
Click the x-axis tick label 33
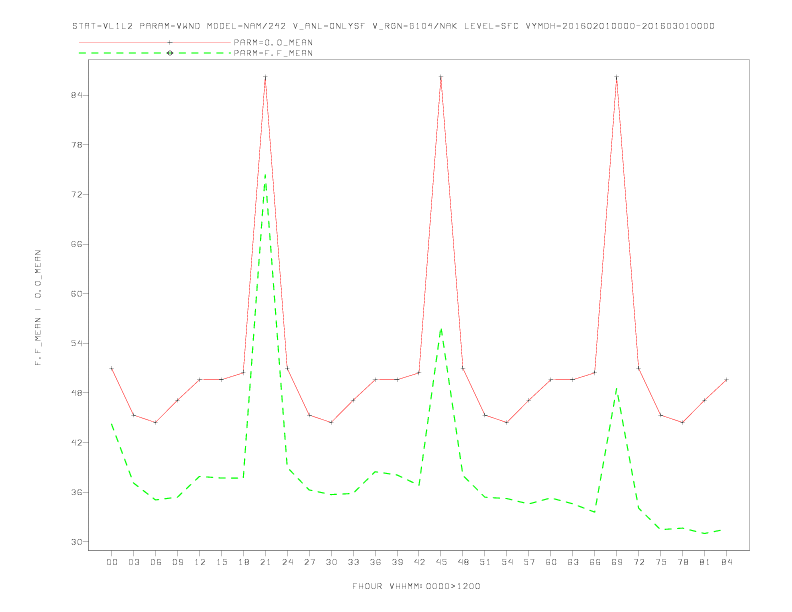point(353,562)
